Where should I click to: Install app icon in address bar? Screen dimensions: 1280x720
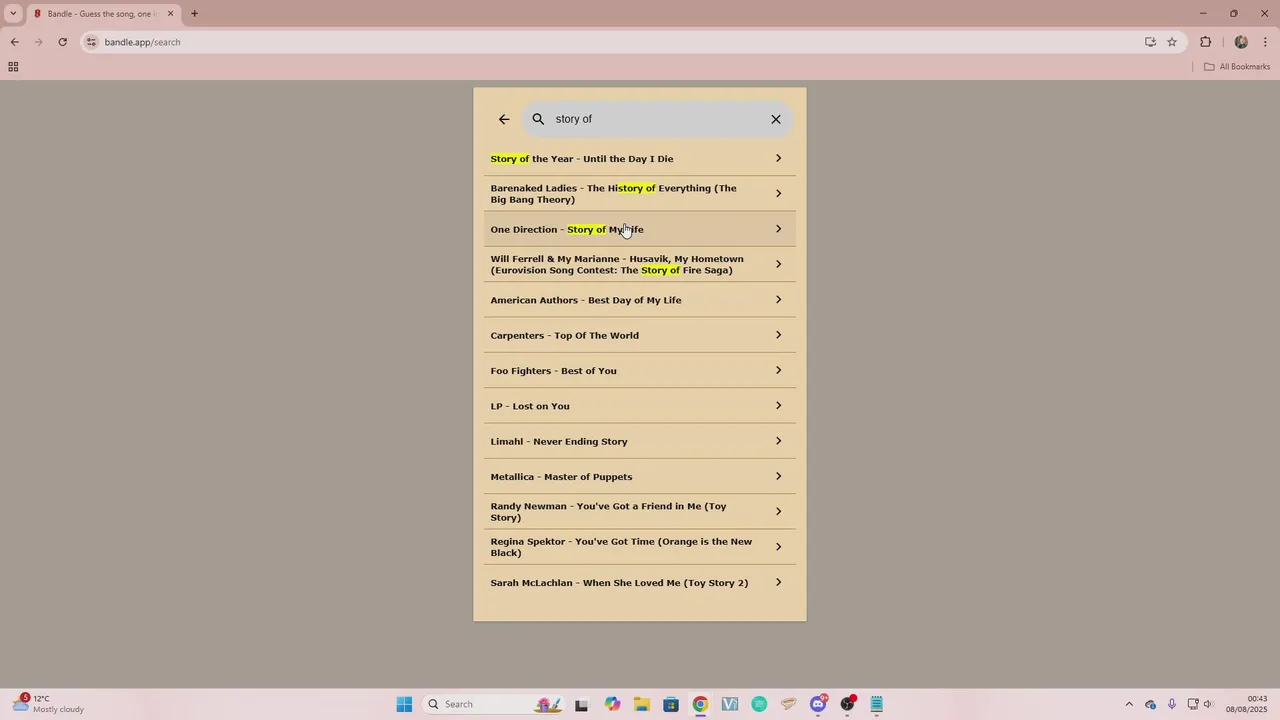(x=1150, y=42)
